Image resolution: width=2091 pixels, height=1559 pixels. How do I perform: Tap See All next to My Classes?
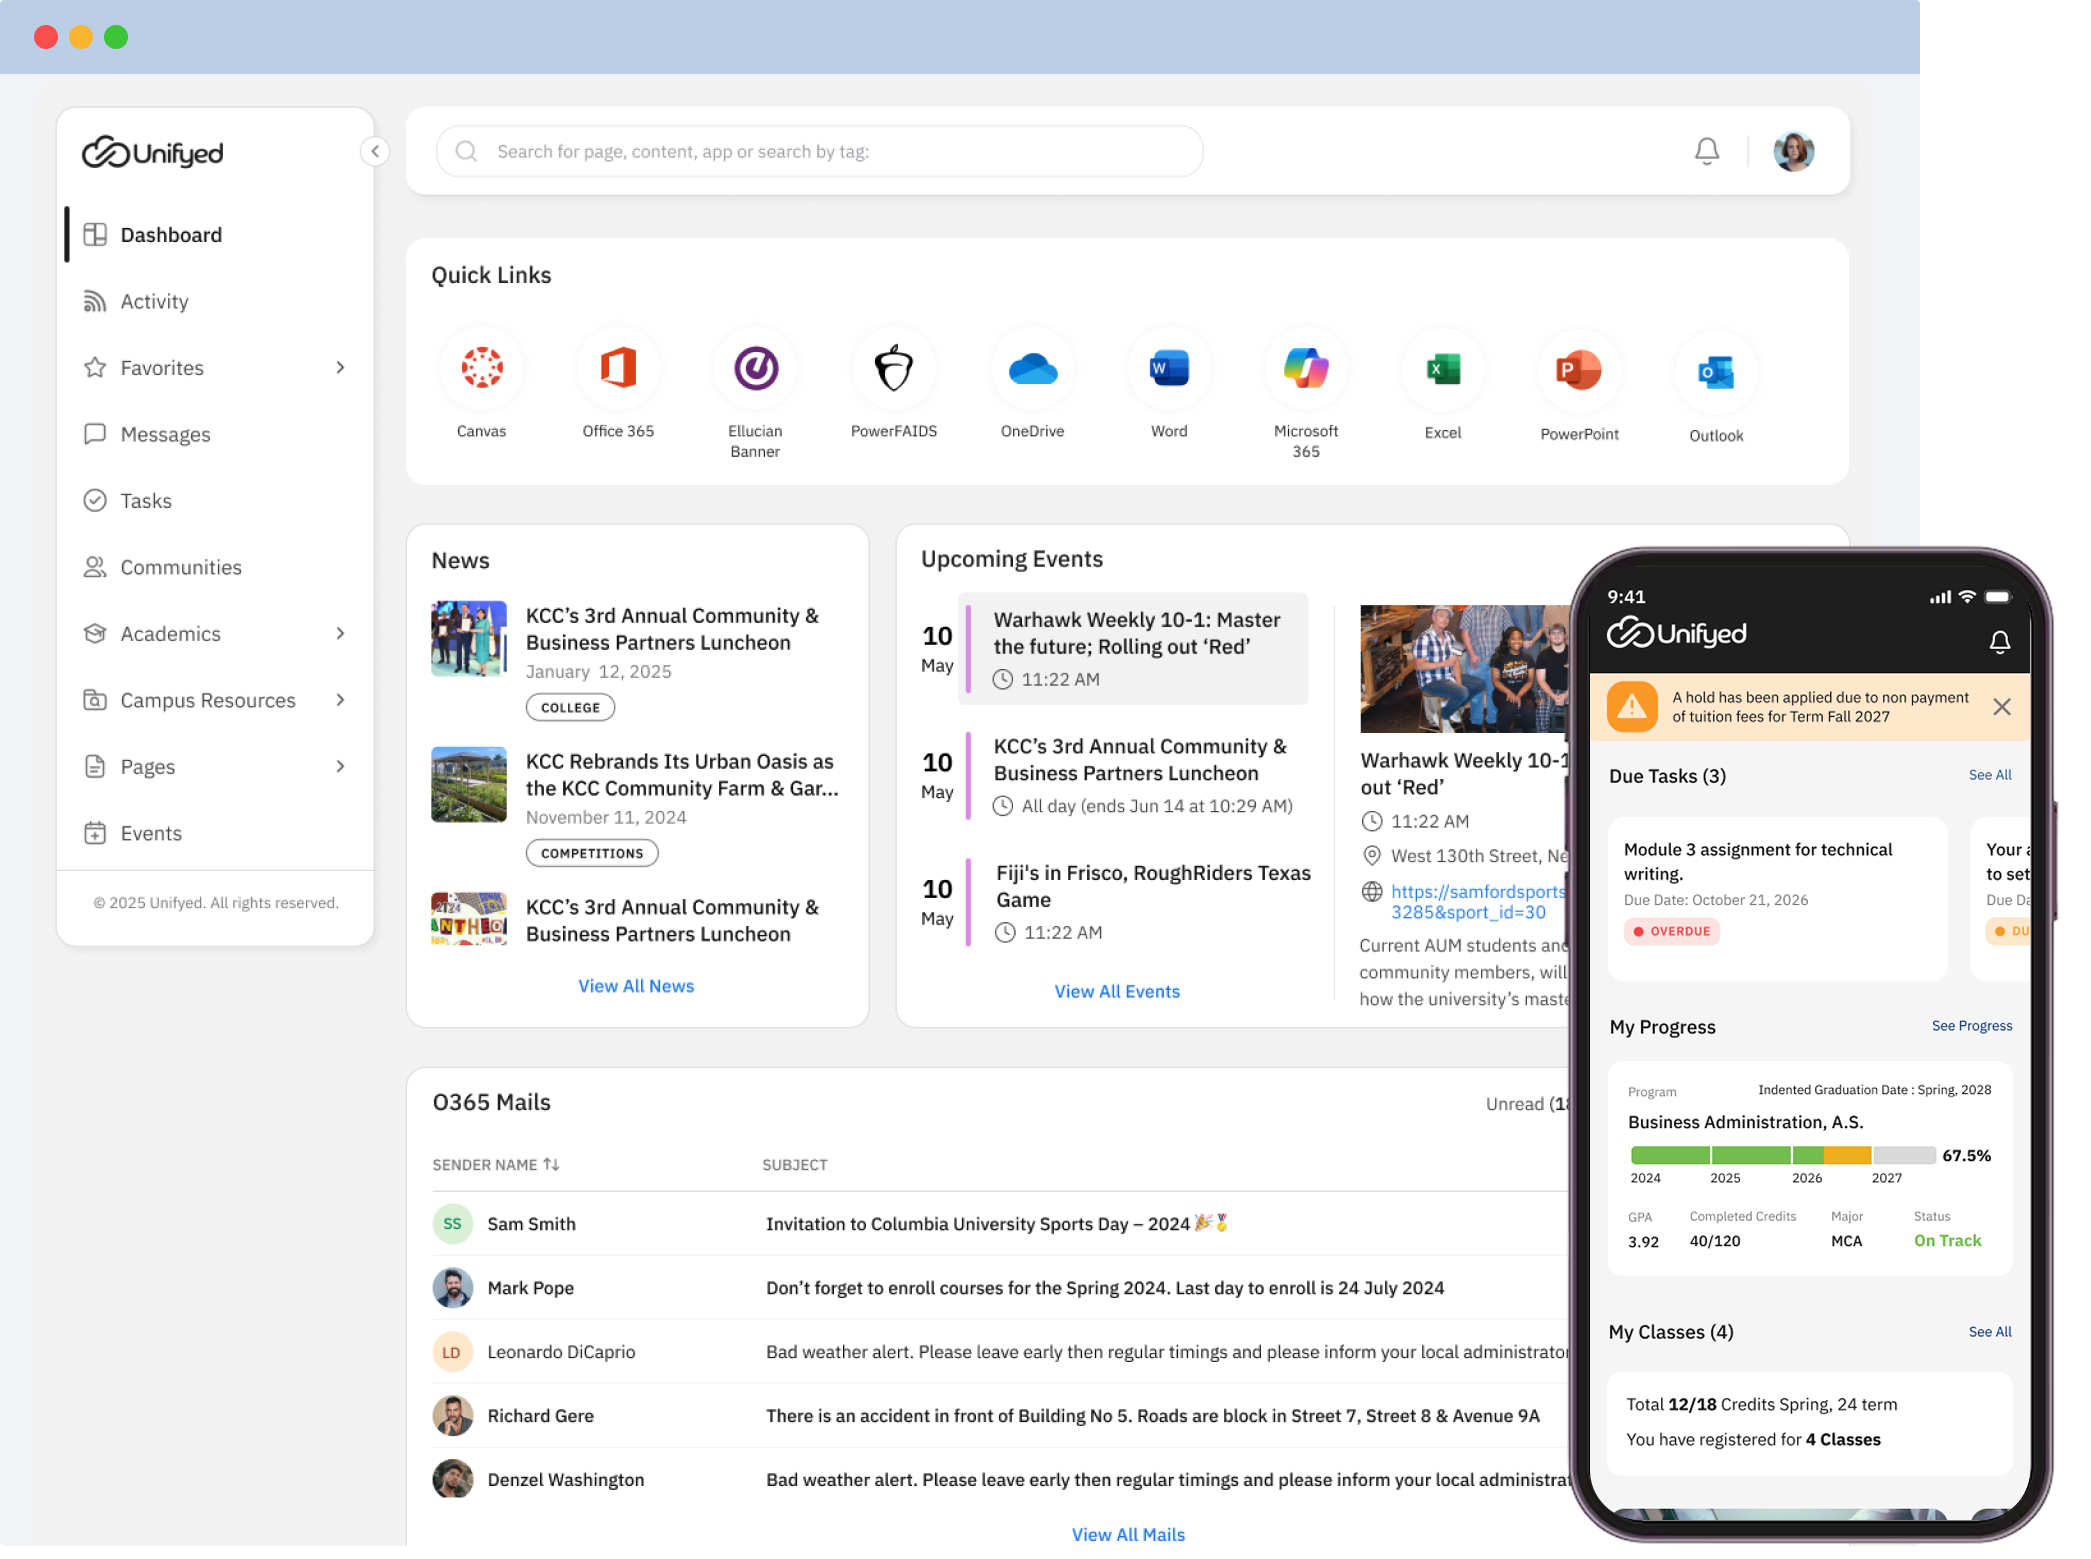tap(1990, 1333)
